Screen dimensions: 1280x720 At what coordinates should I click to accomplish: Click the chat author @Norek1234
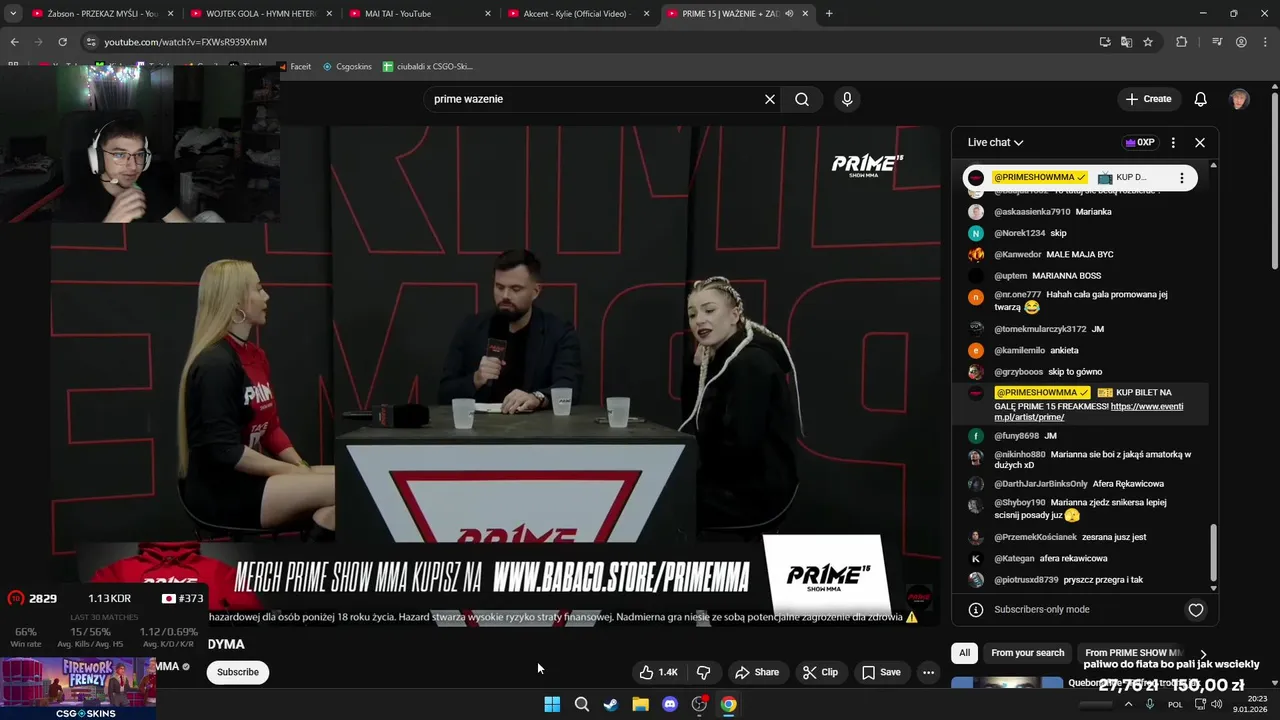point(1019,233)
